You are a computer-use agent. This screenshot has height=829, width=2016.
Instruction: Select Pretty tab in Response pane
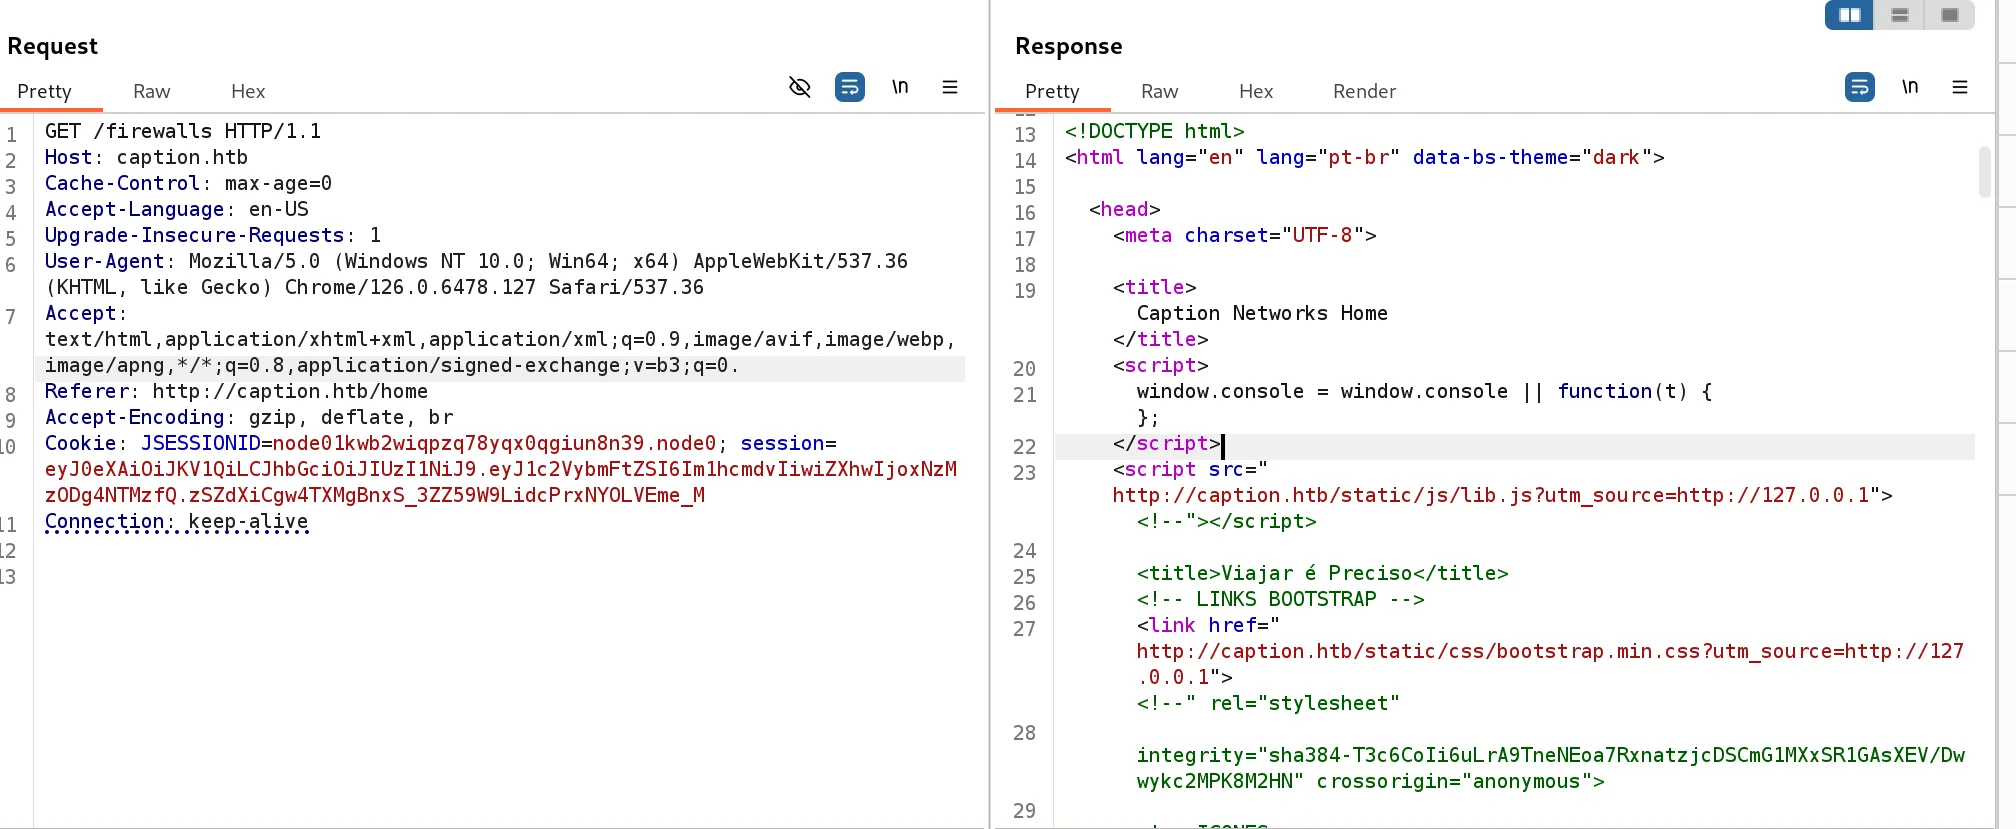(1052, 91)
